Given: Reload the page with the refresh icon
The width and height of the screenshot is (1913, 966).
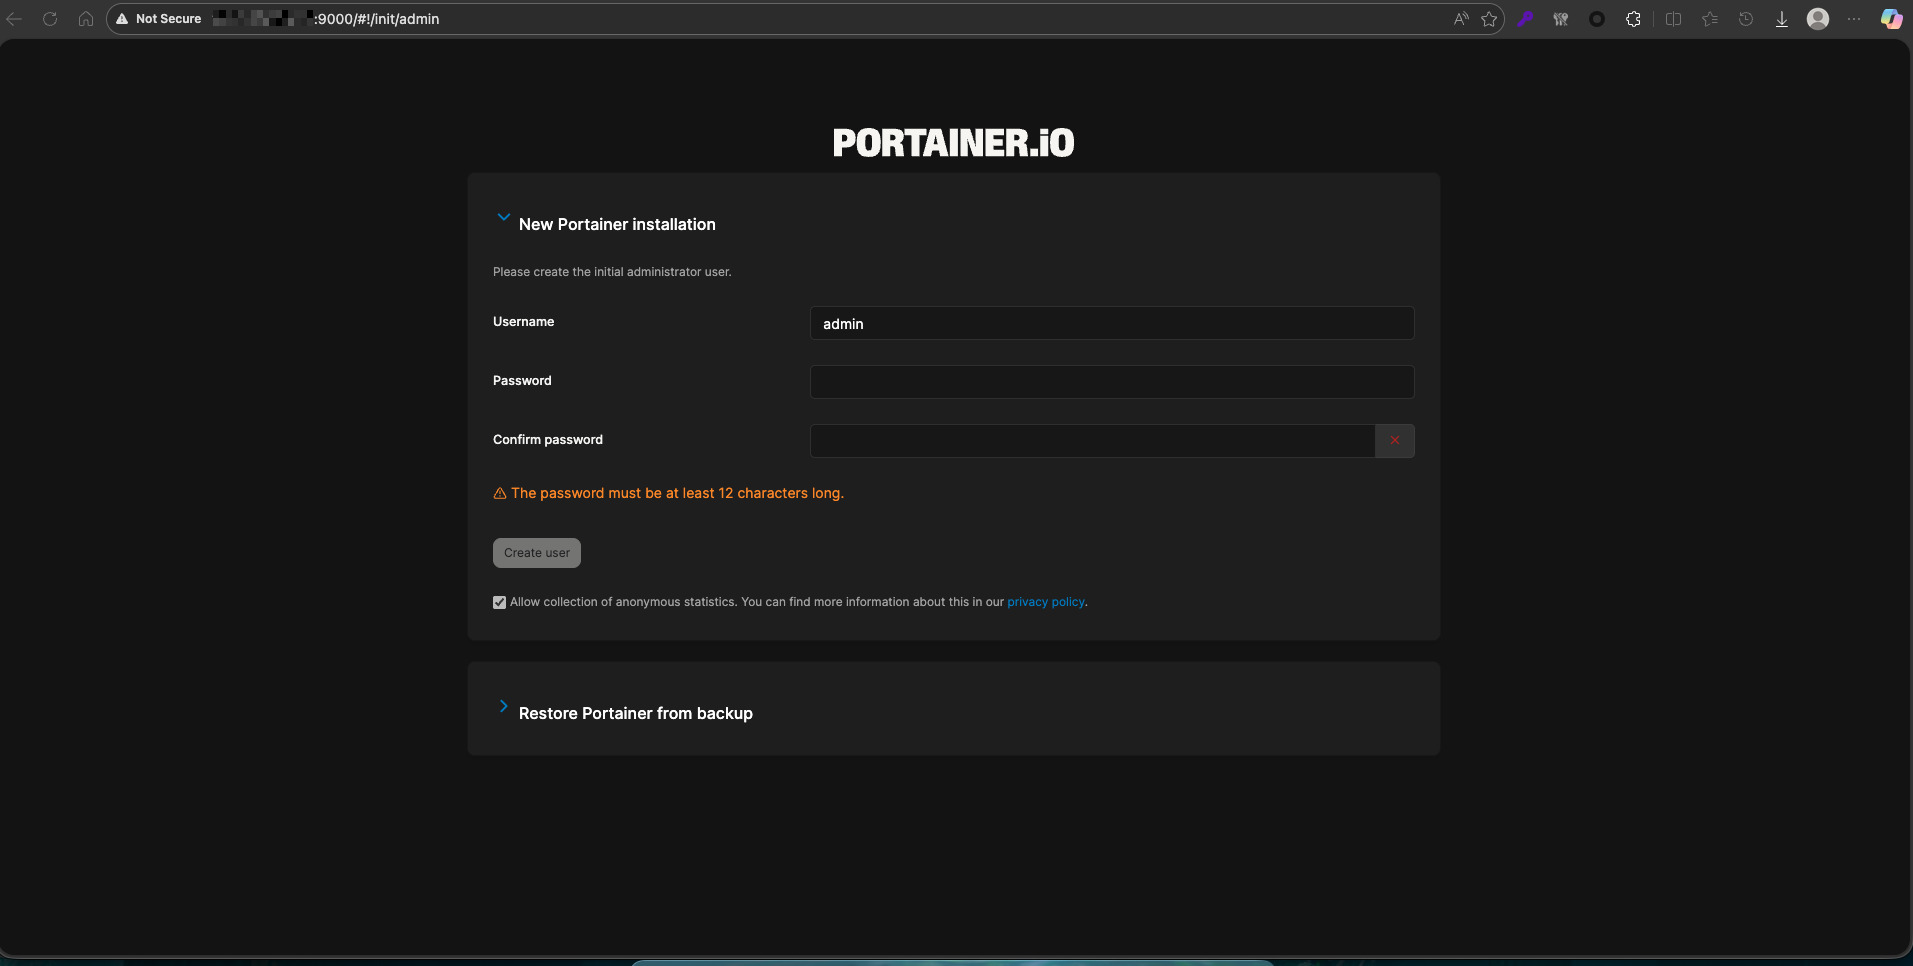Looking at the screenshot, I should point(50,19).
